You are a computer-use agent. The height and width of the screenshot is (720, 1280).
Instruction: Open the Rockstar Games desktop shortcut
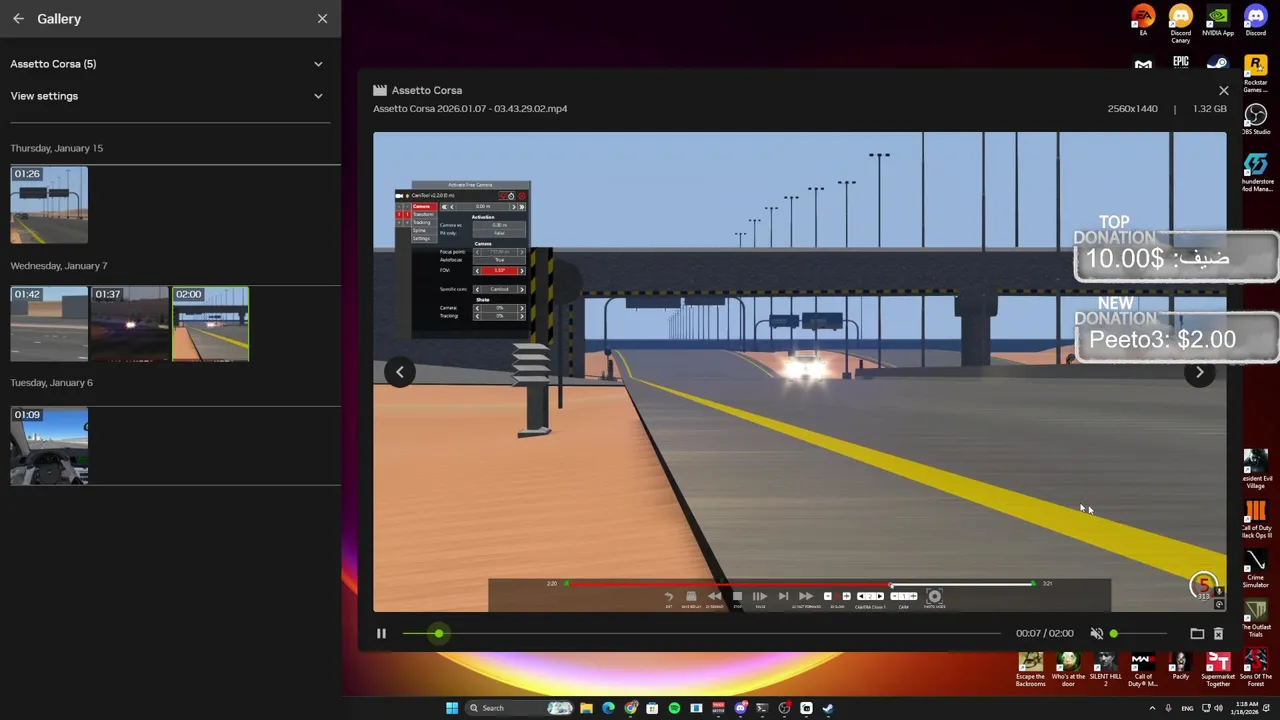pyautogui.click(x=1255, y=73)
